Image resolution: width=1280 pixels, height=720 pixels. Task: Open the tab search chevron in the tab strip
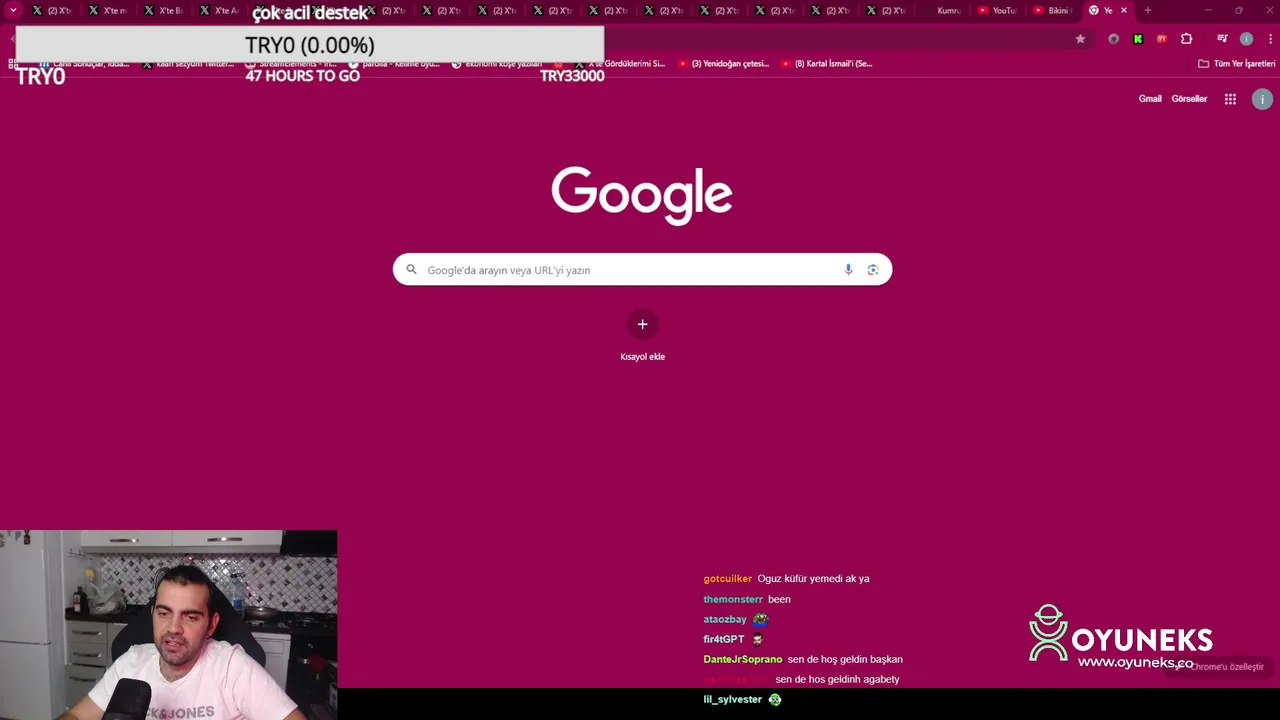click(x=13, y=10)
